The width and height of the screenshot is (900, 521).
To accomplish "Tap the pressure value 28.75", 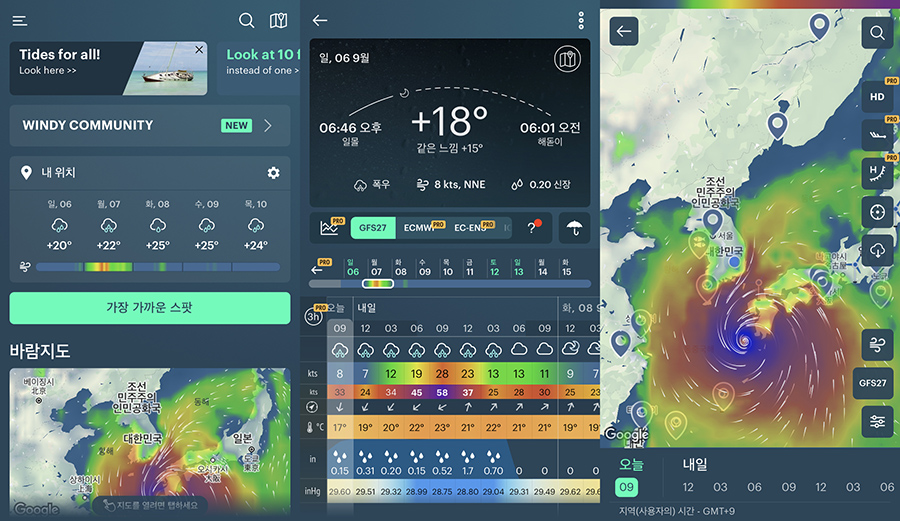I will [x=442, y=492].
